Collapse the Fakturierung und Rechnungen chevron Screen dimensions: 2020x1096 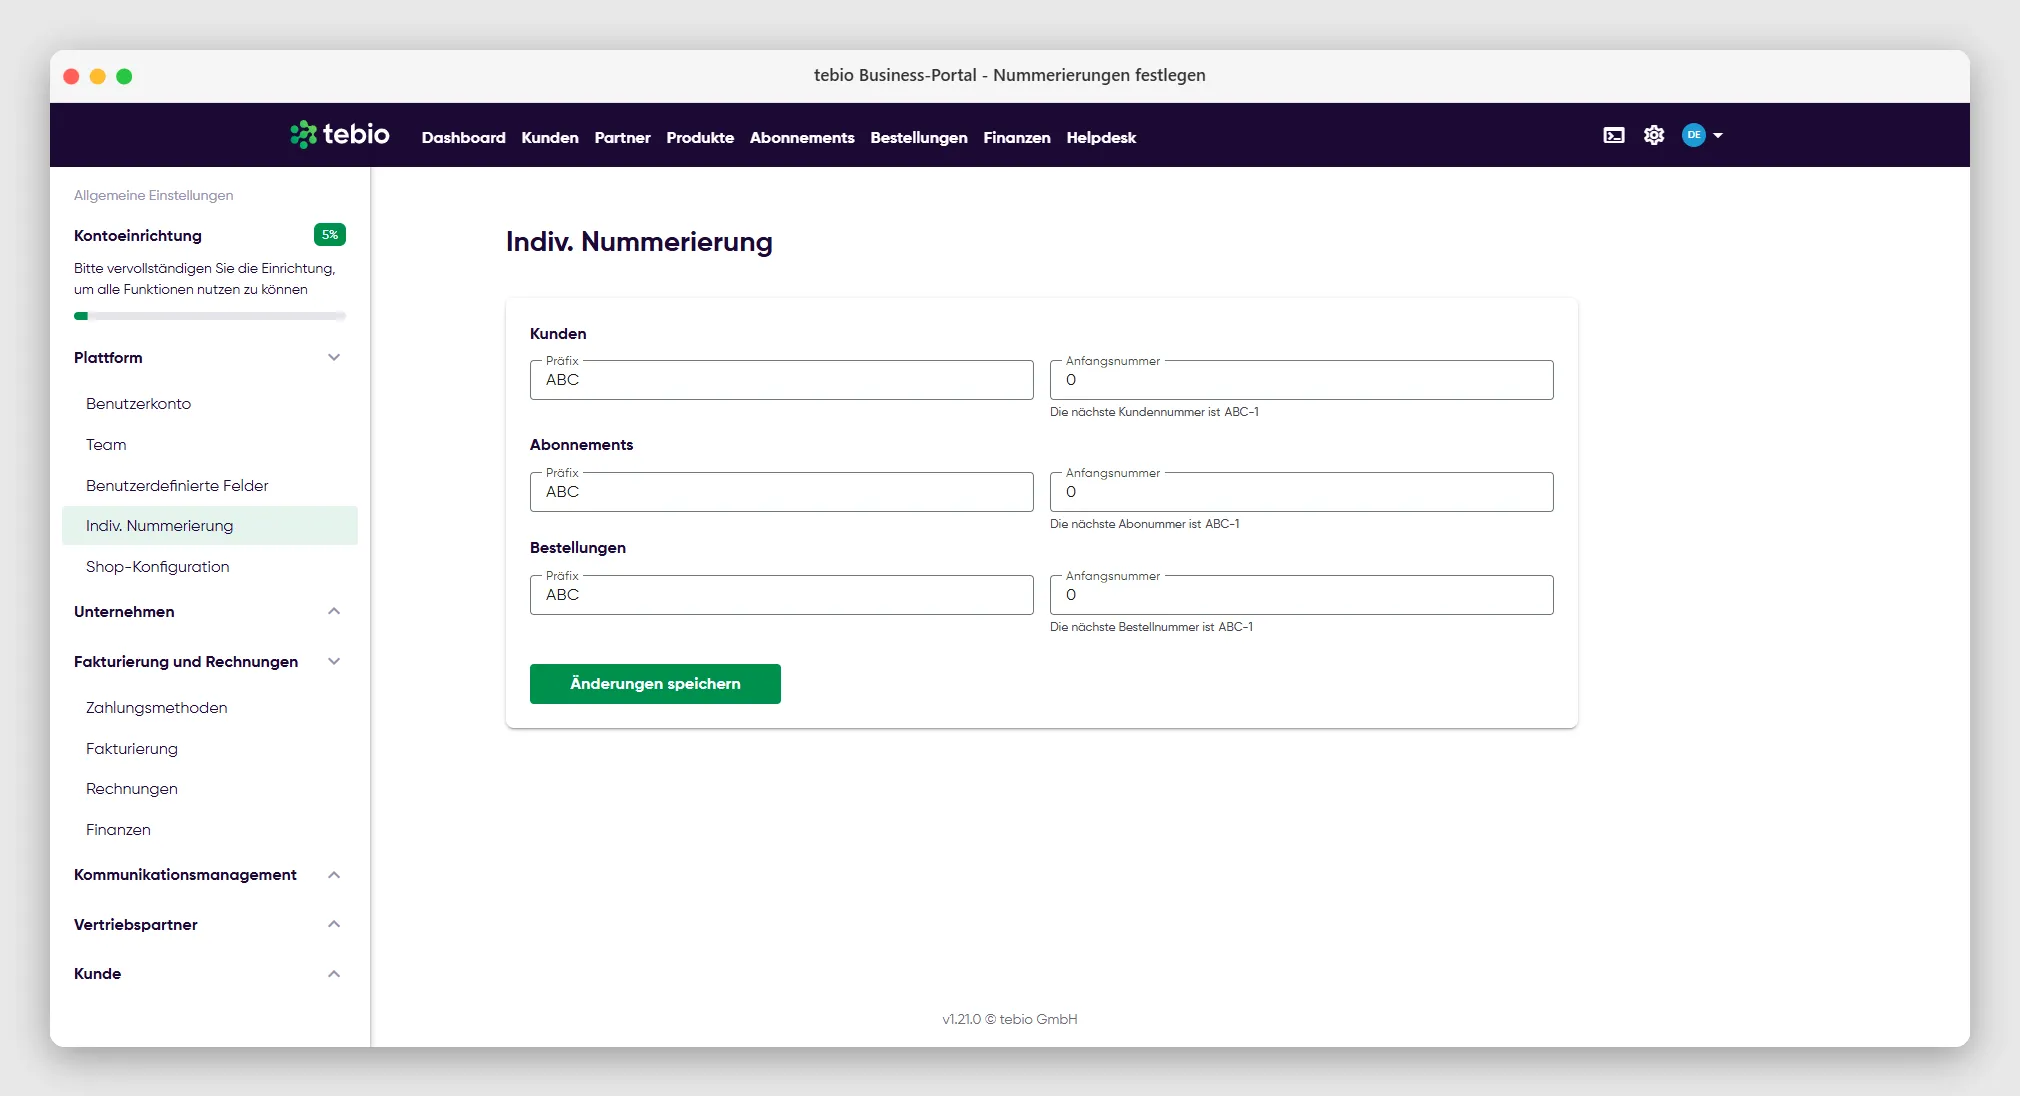point(334,661)
